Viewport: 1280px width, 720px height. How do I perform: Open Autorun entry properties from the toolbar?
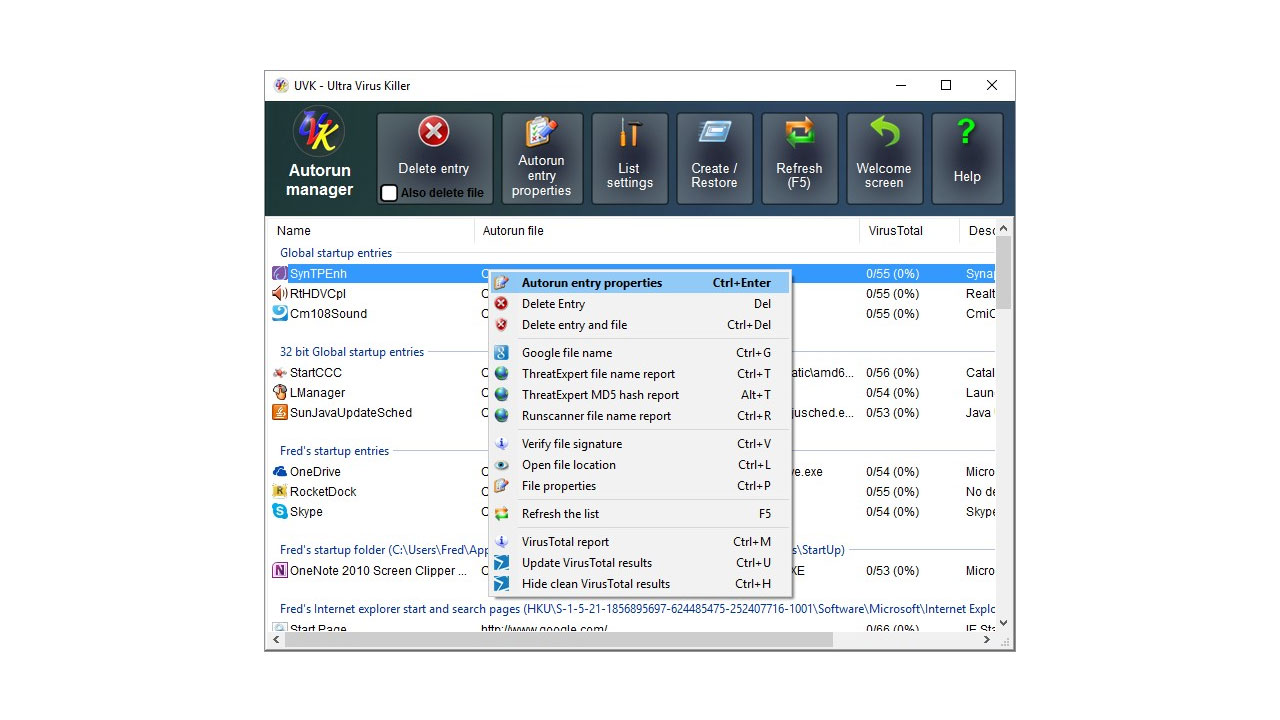pyautogui.click(x=541, y=159)
